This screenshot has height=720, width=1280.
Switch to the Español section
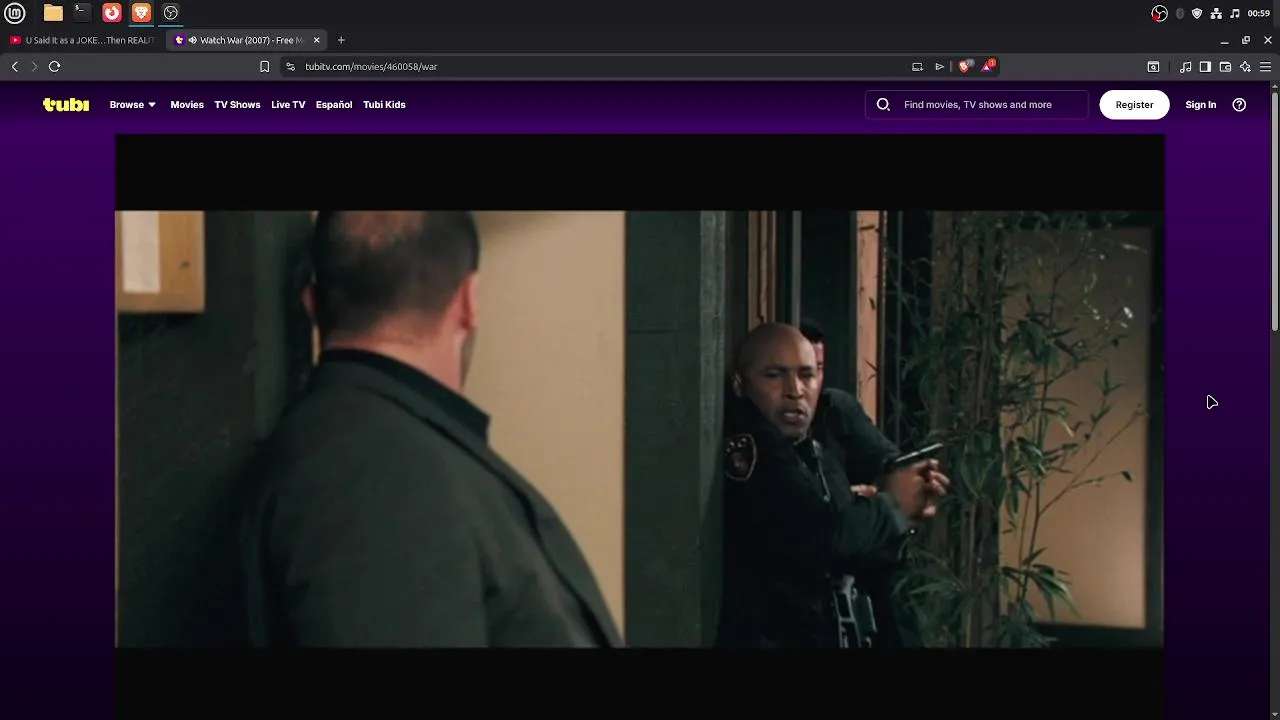pyautogui.click(x=334, y=104)
